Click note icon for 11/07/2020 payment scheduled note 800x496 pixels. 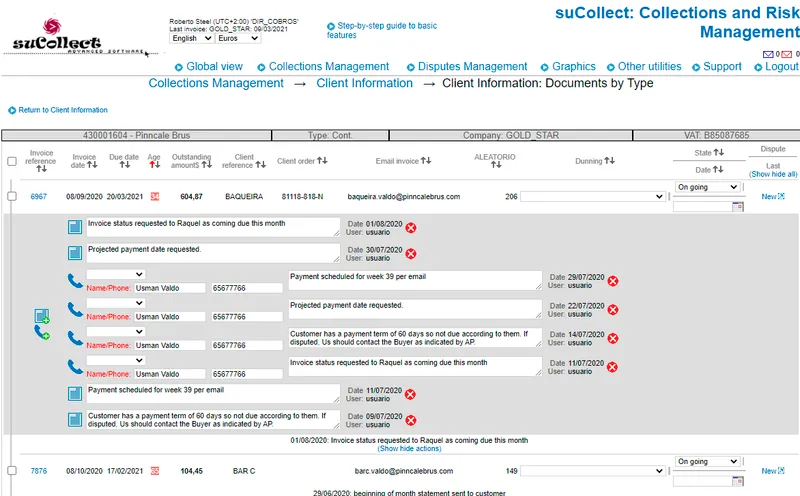coord(75,393)
